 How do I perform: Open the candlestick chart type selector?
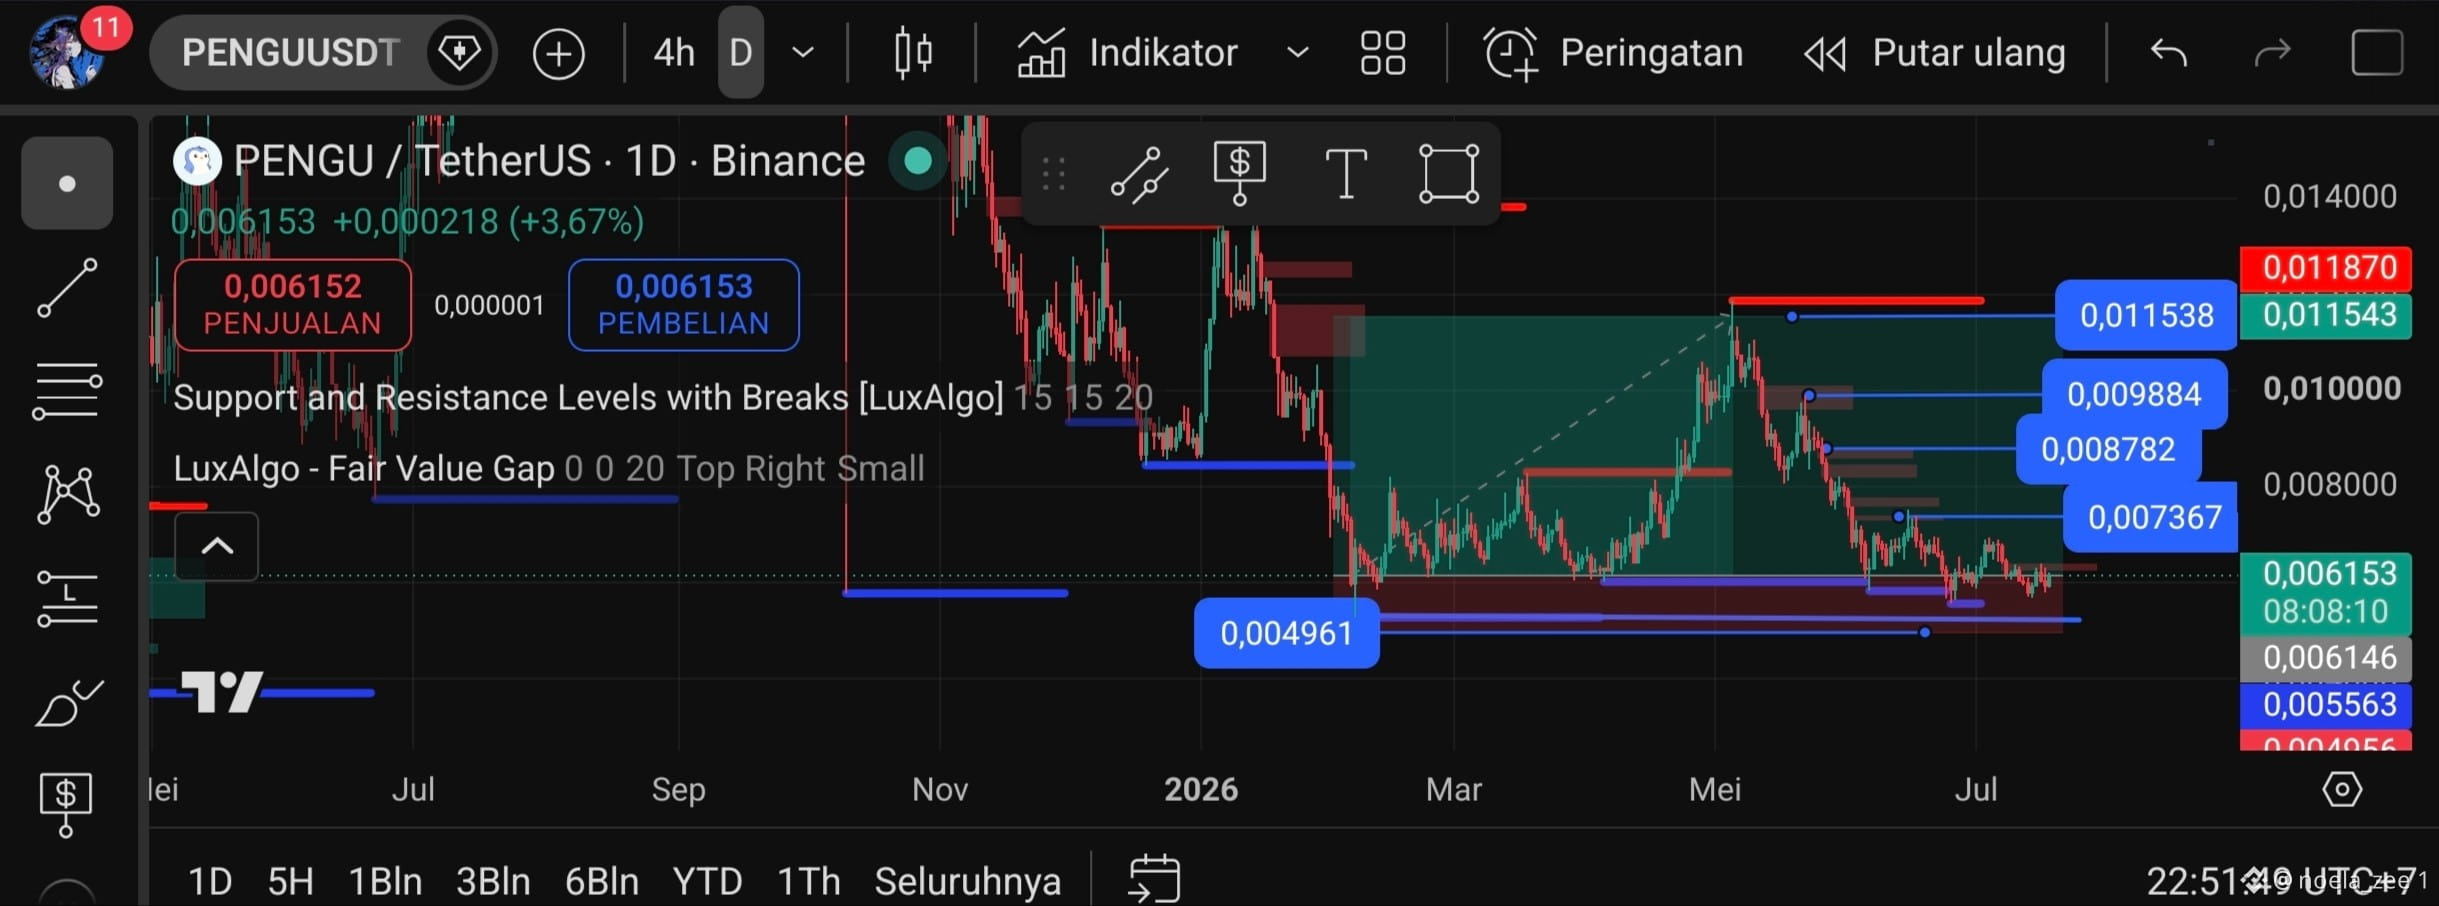point(913,52)
